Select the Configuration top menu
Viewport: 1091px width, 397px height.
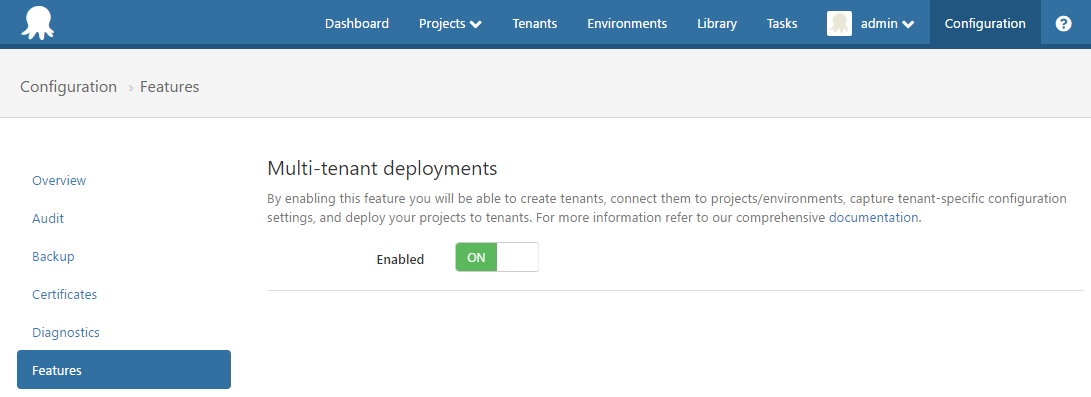(x=985, y=24)
